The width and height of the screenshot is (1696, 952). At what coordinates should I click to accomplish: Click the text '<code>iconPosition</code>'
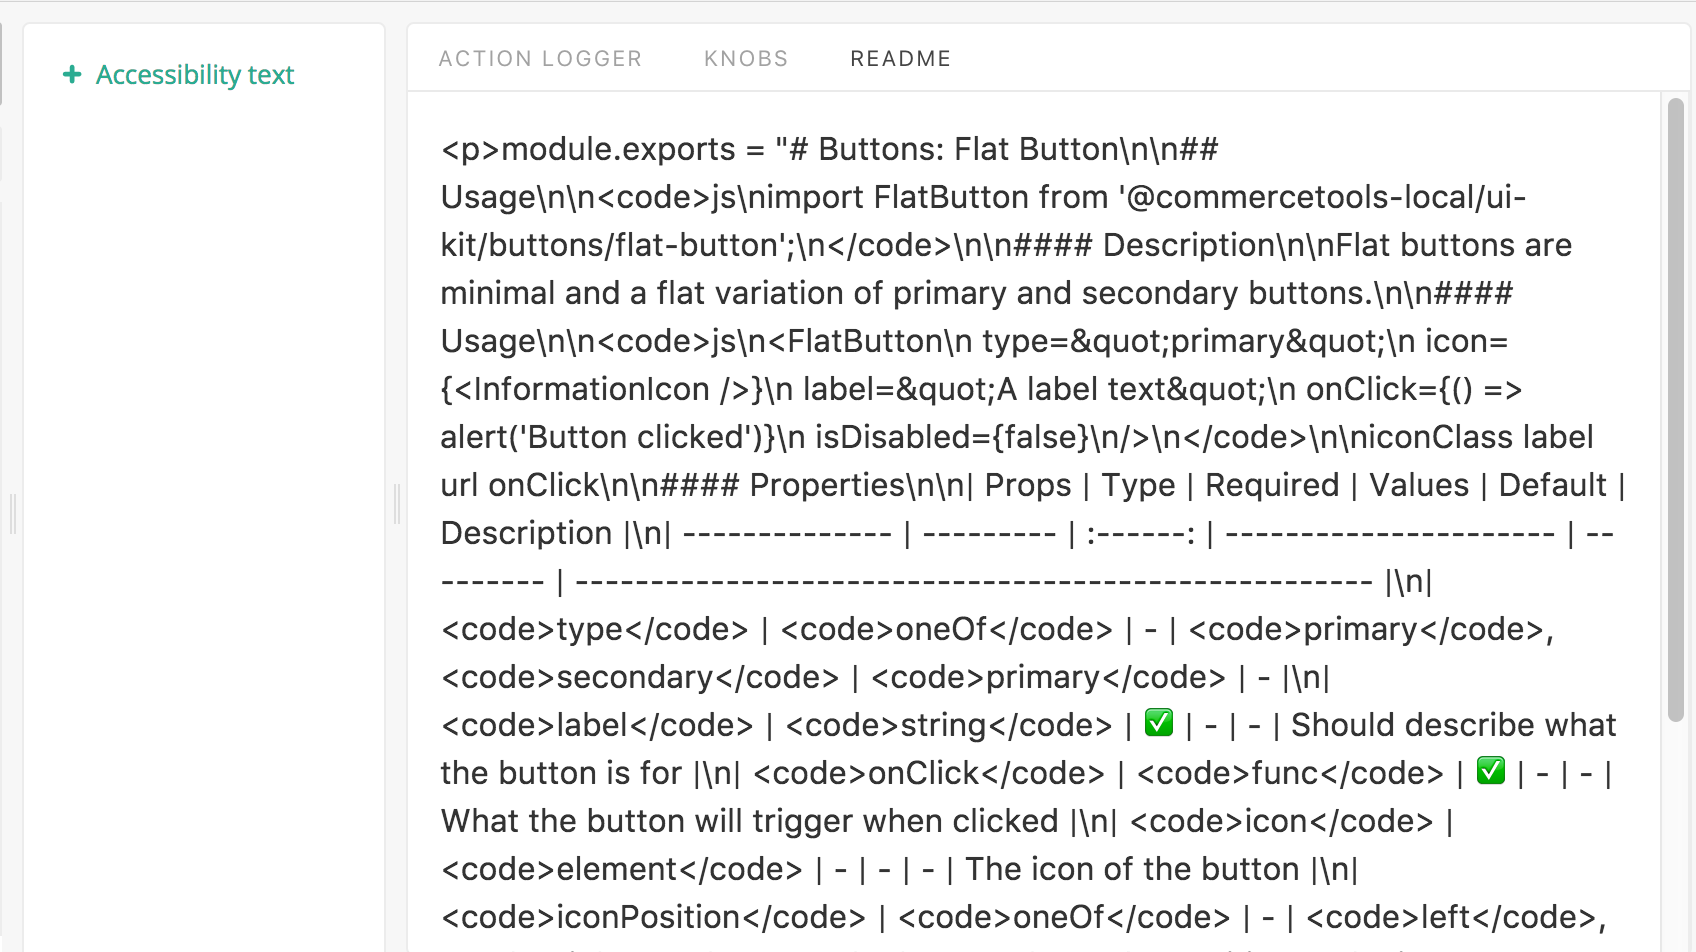click(653, 917)
